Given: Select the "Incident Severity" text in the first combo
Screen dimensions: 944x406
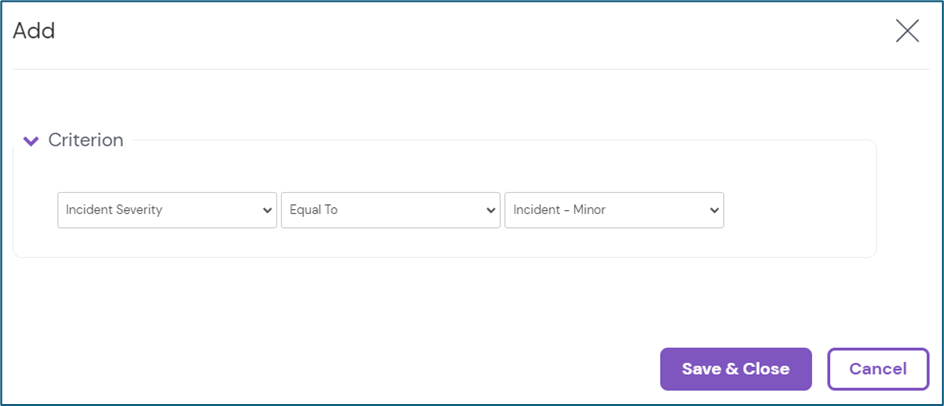Looking at the screenshot, I should coord(114,210).
